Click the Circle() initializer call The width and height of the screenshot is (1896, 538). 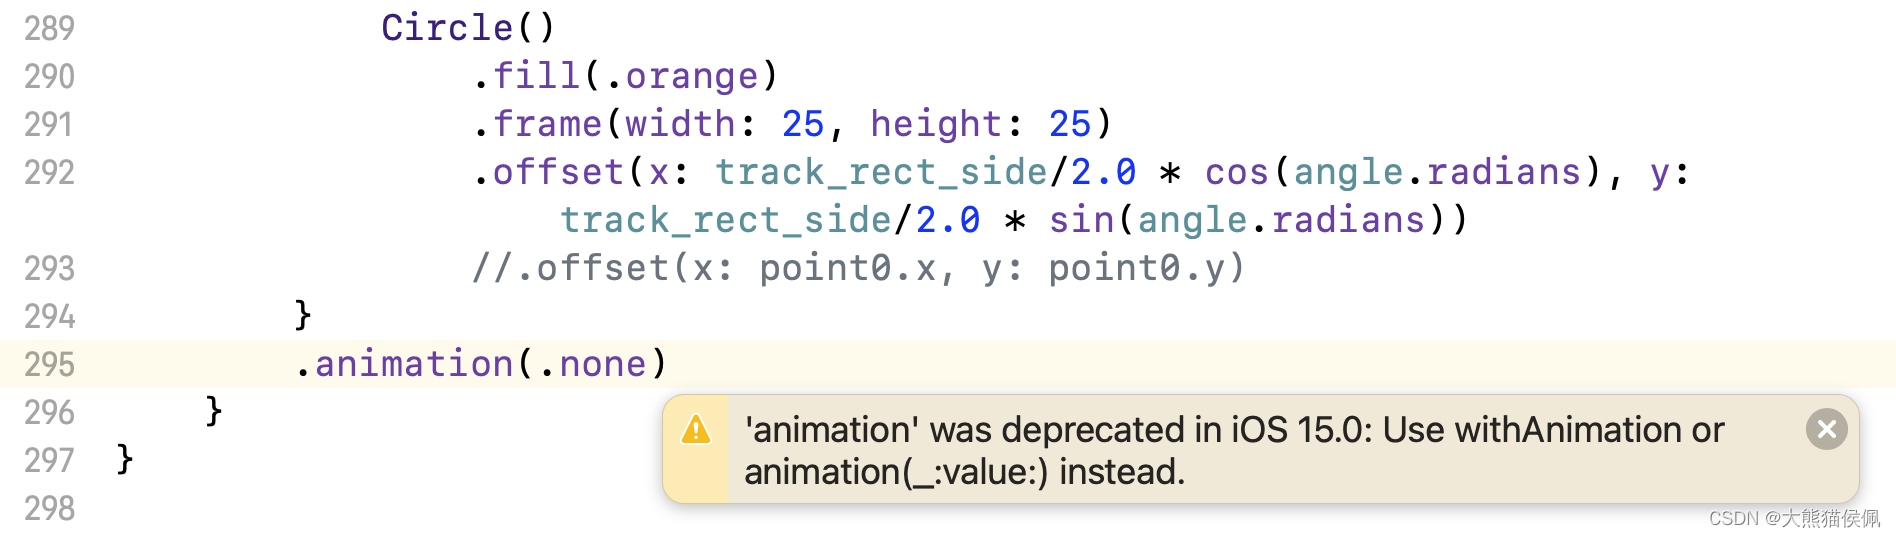click(x=467, y=28)
